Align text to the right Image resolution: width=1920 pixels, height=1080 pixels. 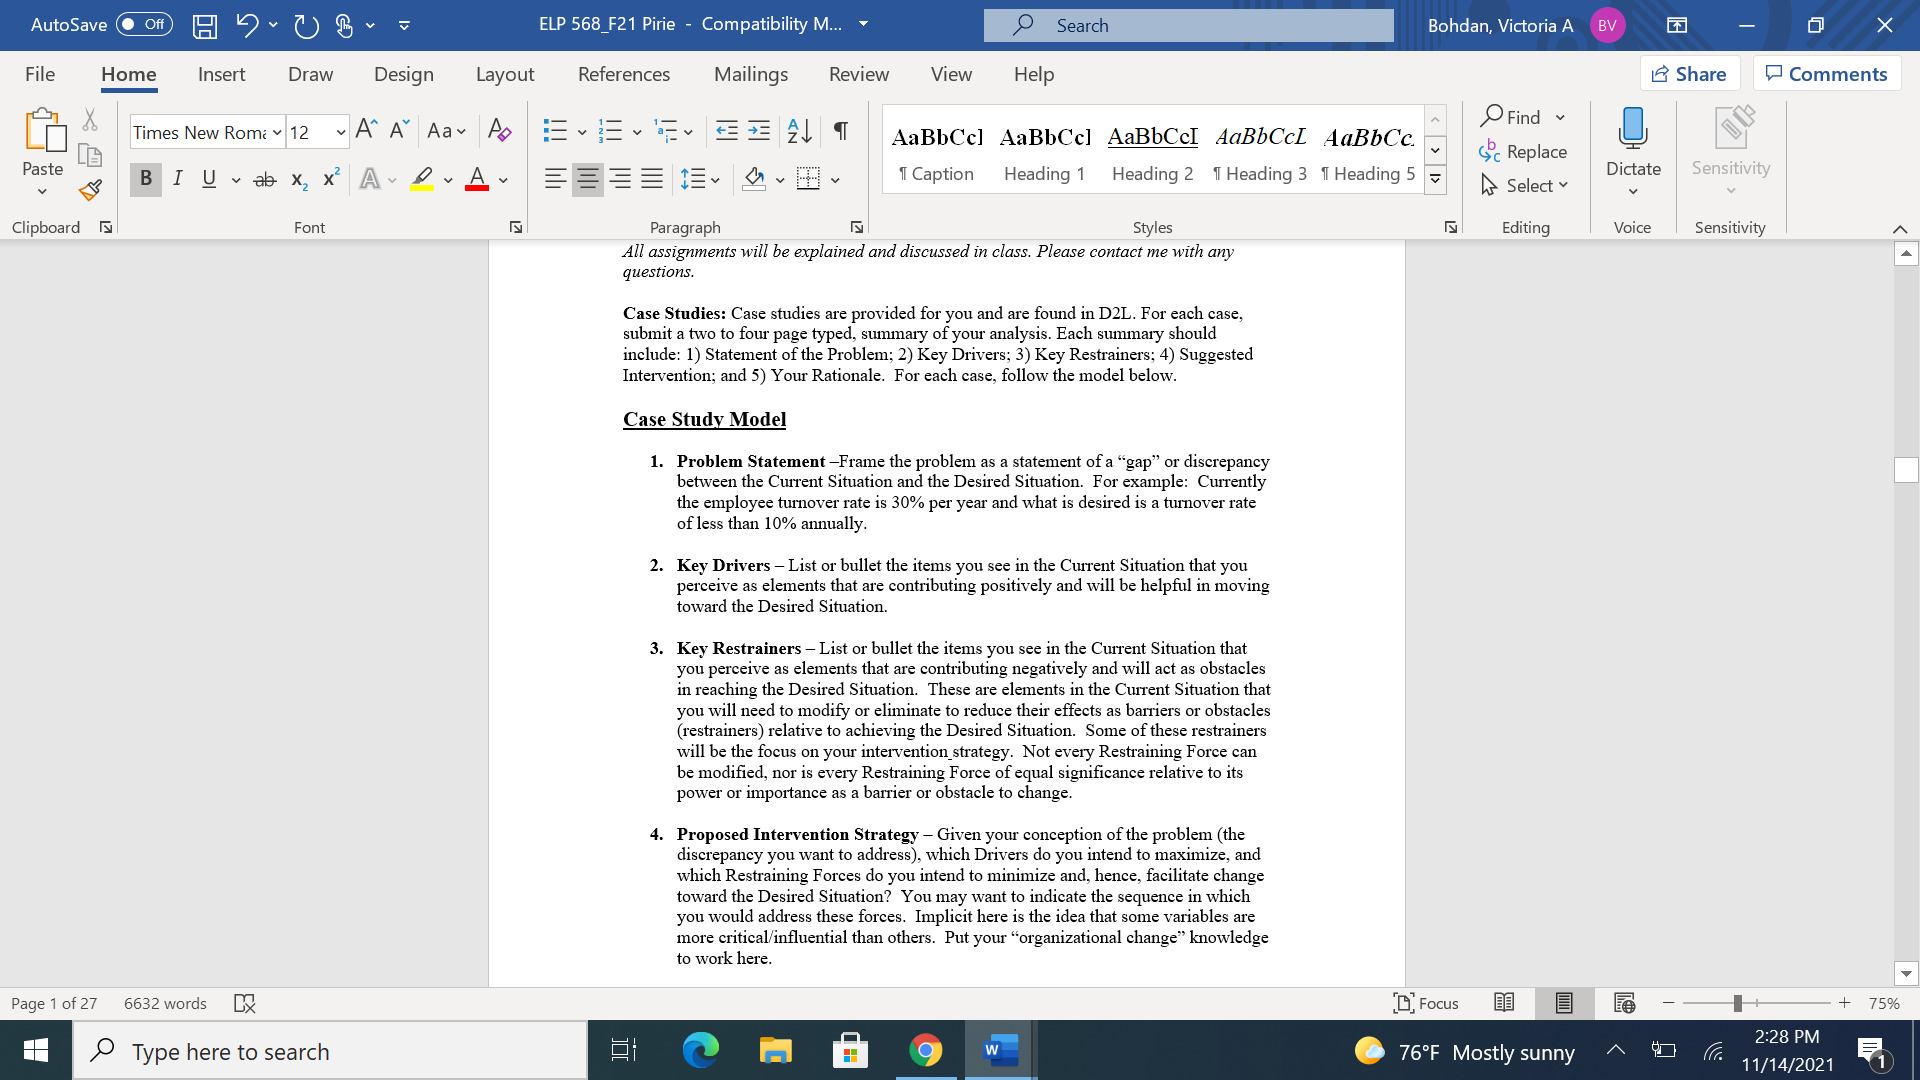click(620, 179)
